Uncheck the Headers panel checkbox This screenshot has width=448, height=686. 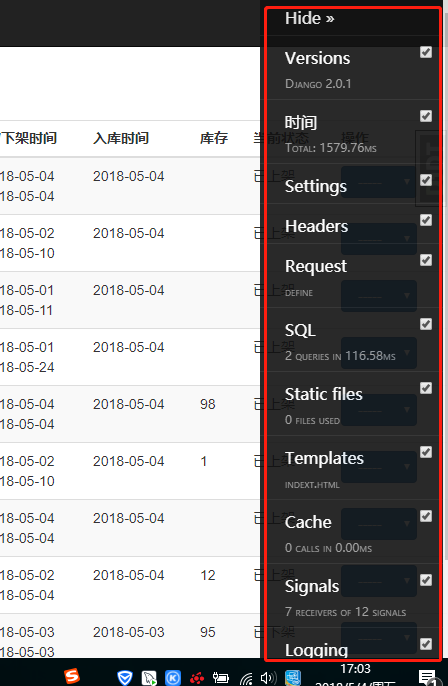426,220
